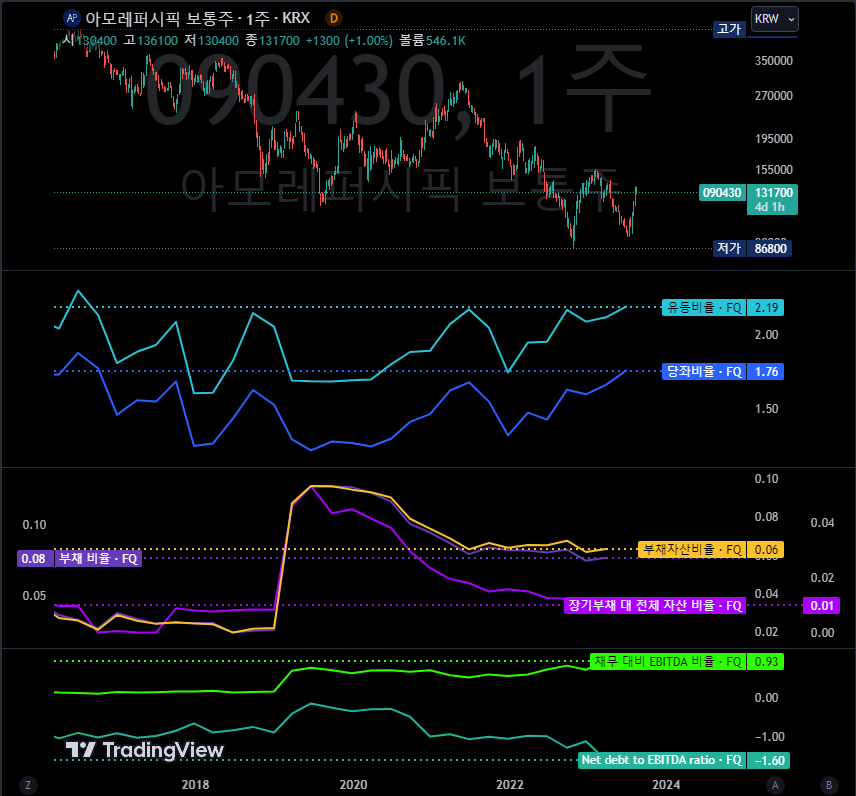Click the orange D delayed-data indicator
Image resolution: width=856 pixels, height=796 pixels.
click(334, 18)
